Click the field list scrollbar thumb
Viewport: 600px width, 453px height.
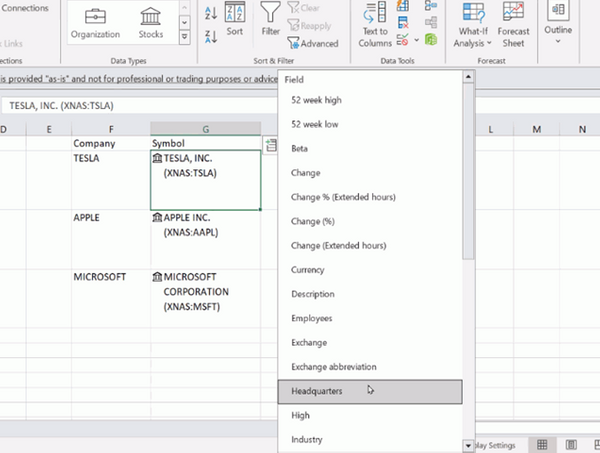click(468, 171)
